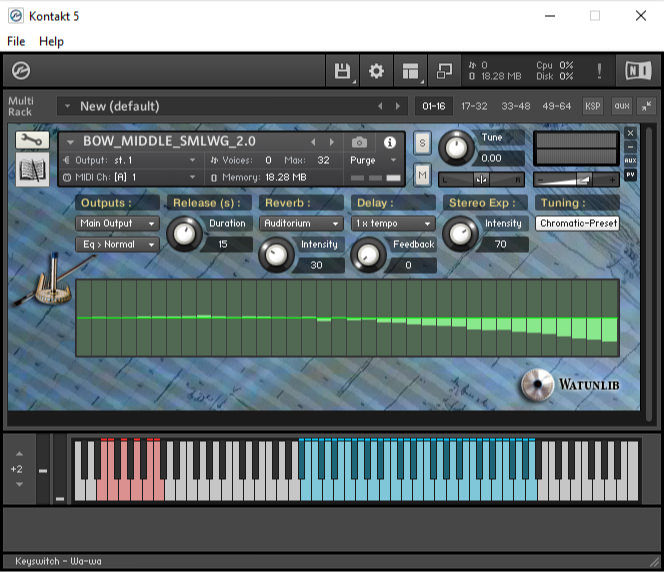Image resolution: width=664 pixels, height=572 pixels.
Task: Click the Max voices value 32
Action: point(323,160)
